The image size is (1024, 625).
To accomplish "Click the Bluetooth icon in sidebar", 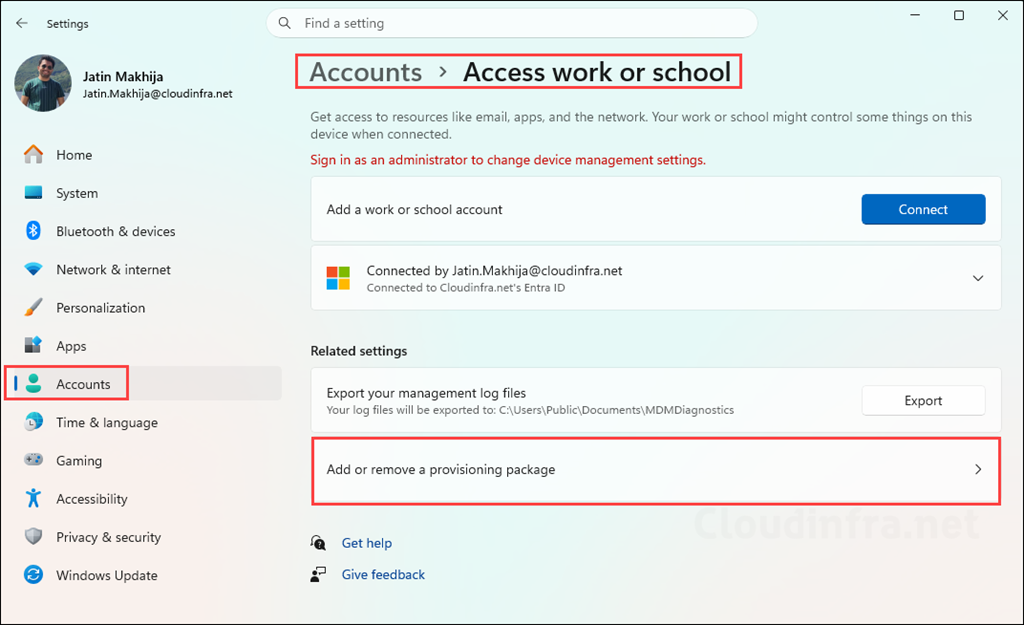I will pos(33,231).
